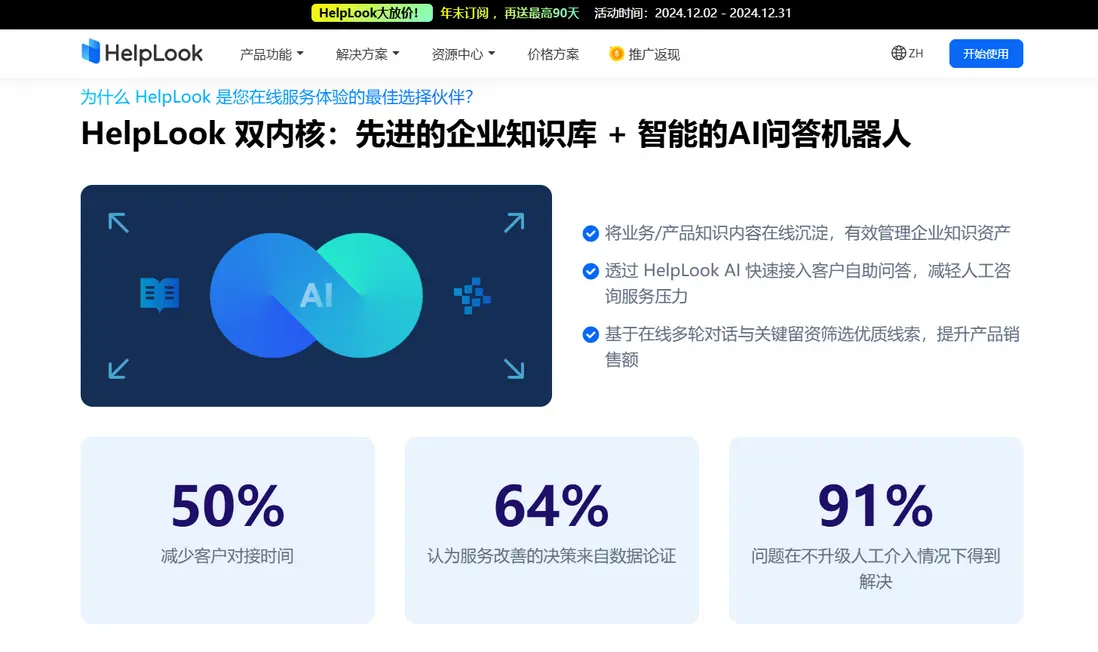
Task: Click the 年末订阅，再送最高90天 banner text
Action: point(510,13)
